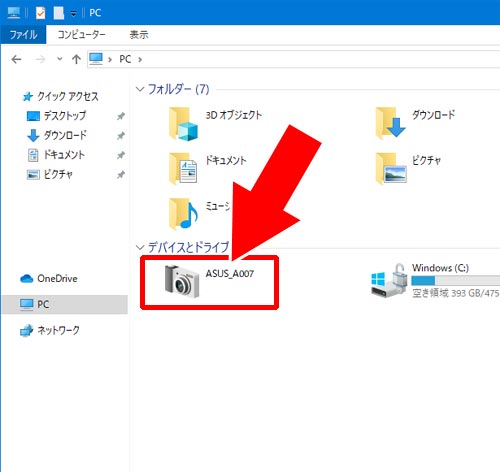The width and height of the screenshot is (500, 472).
Task: Select the ピクチャ folder icon in main pane
Action: coord(391,168)
